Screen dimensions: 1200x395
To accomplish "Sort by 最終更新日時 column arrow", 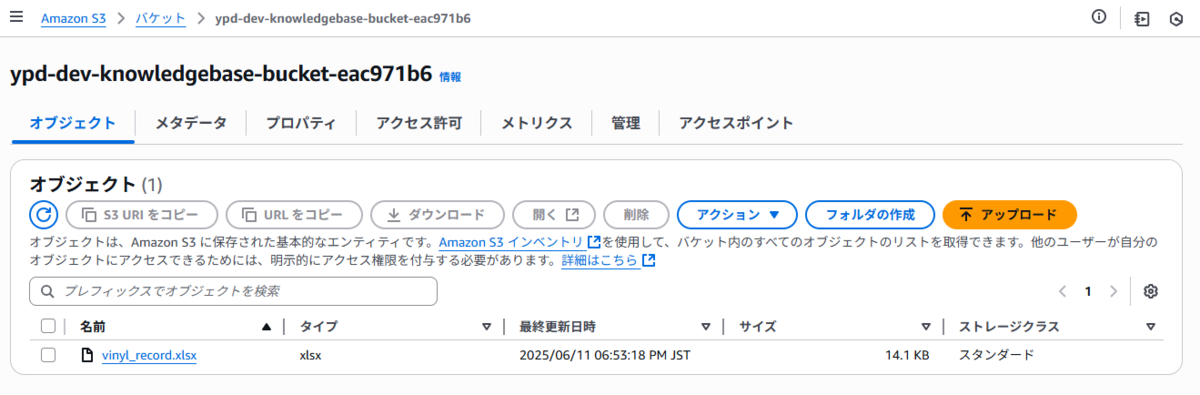I will [706, 326].
